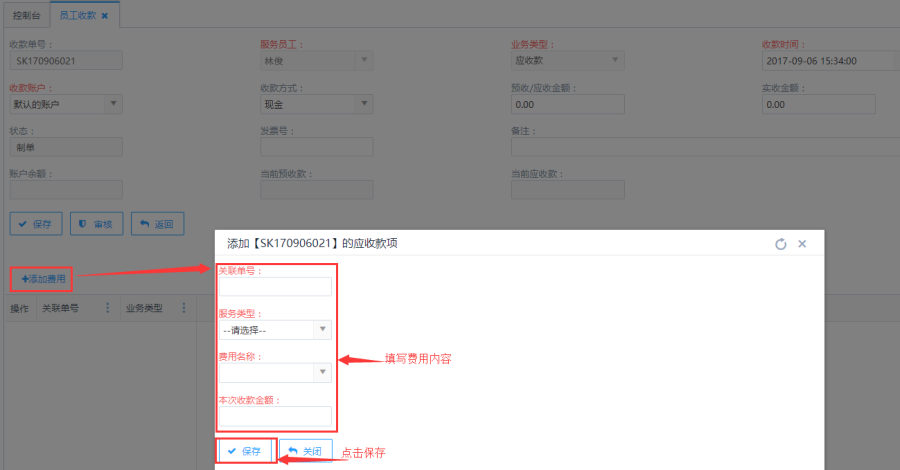The image size is (900, 470).
Task: Click 保存 button in the dialog
Action: (x=245, y=451)
